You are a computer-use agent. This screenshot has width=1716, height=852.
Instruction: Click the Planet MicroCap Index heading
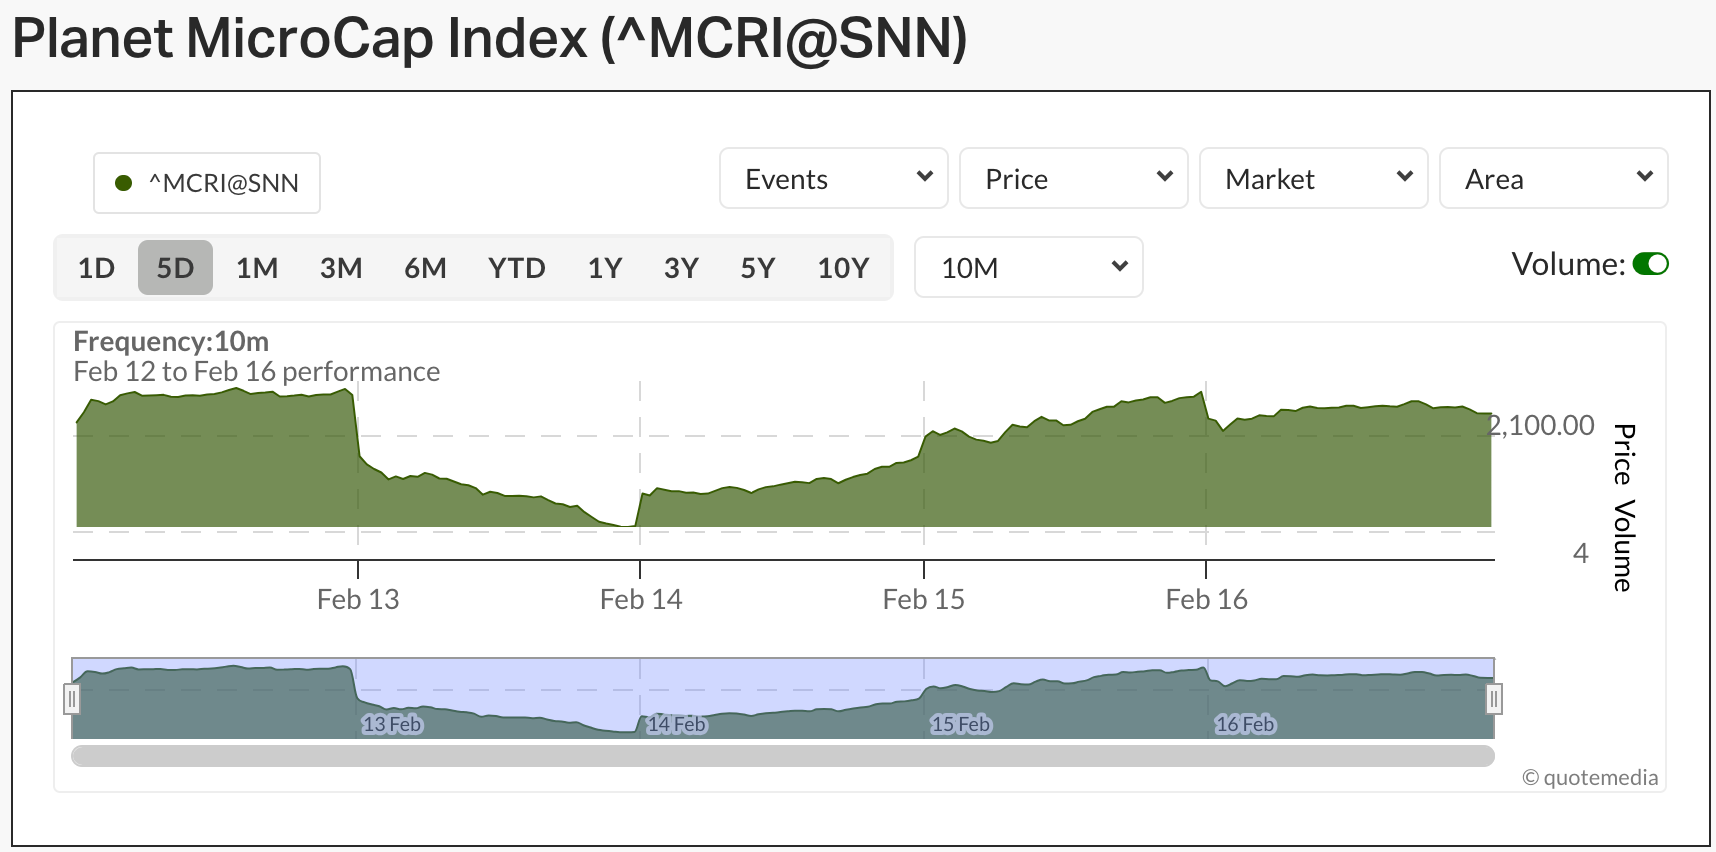point(490,39)
